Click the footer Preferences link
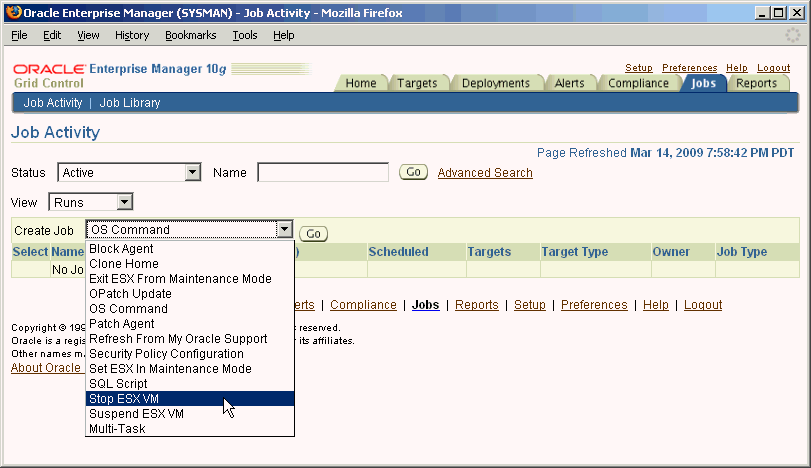 click(594, 305)
